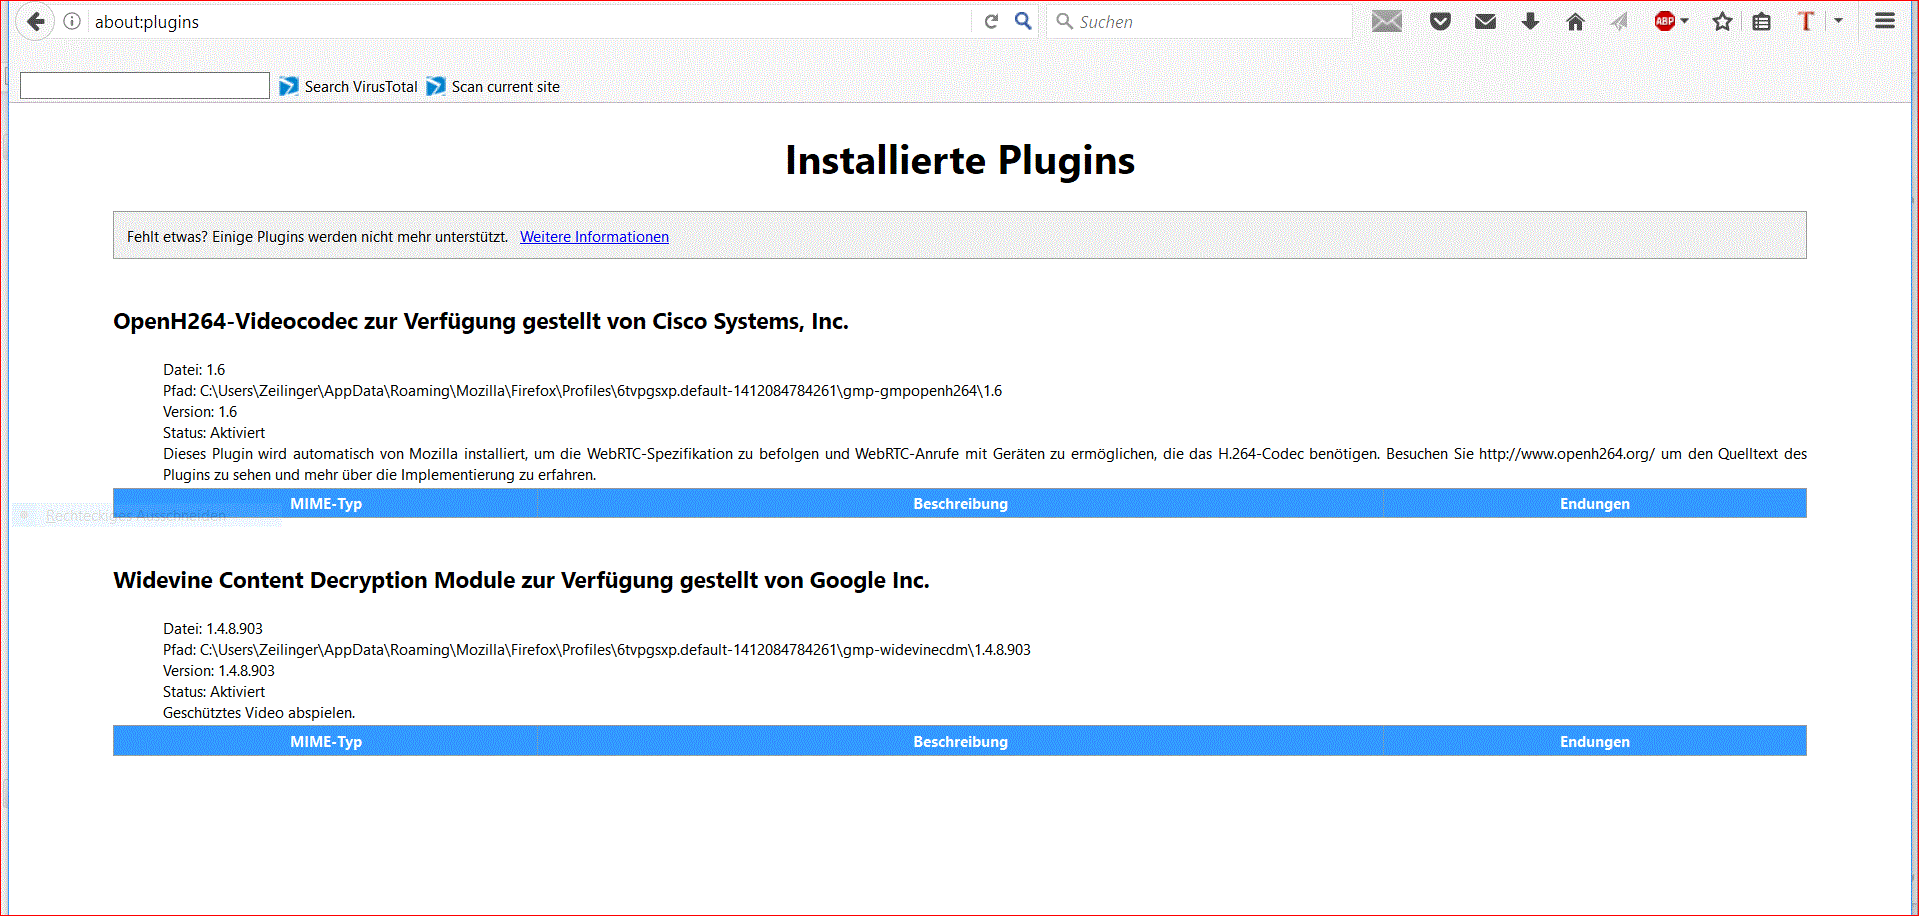Click Beschreibung header in the Widevine table
Screen dimensions: 1919x916
[960, 742]
